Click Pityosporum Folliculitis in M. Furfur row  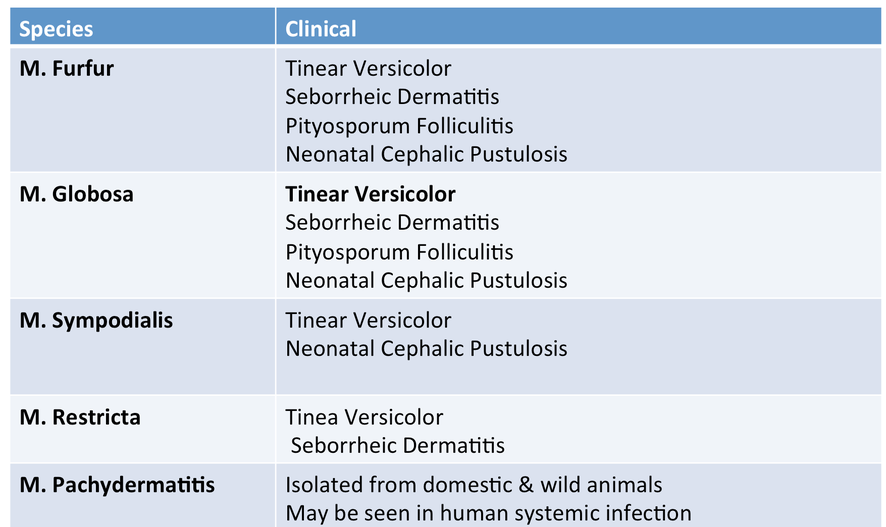click(x=399, y=127)
